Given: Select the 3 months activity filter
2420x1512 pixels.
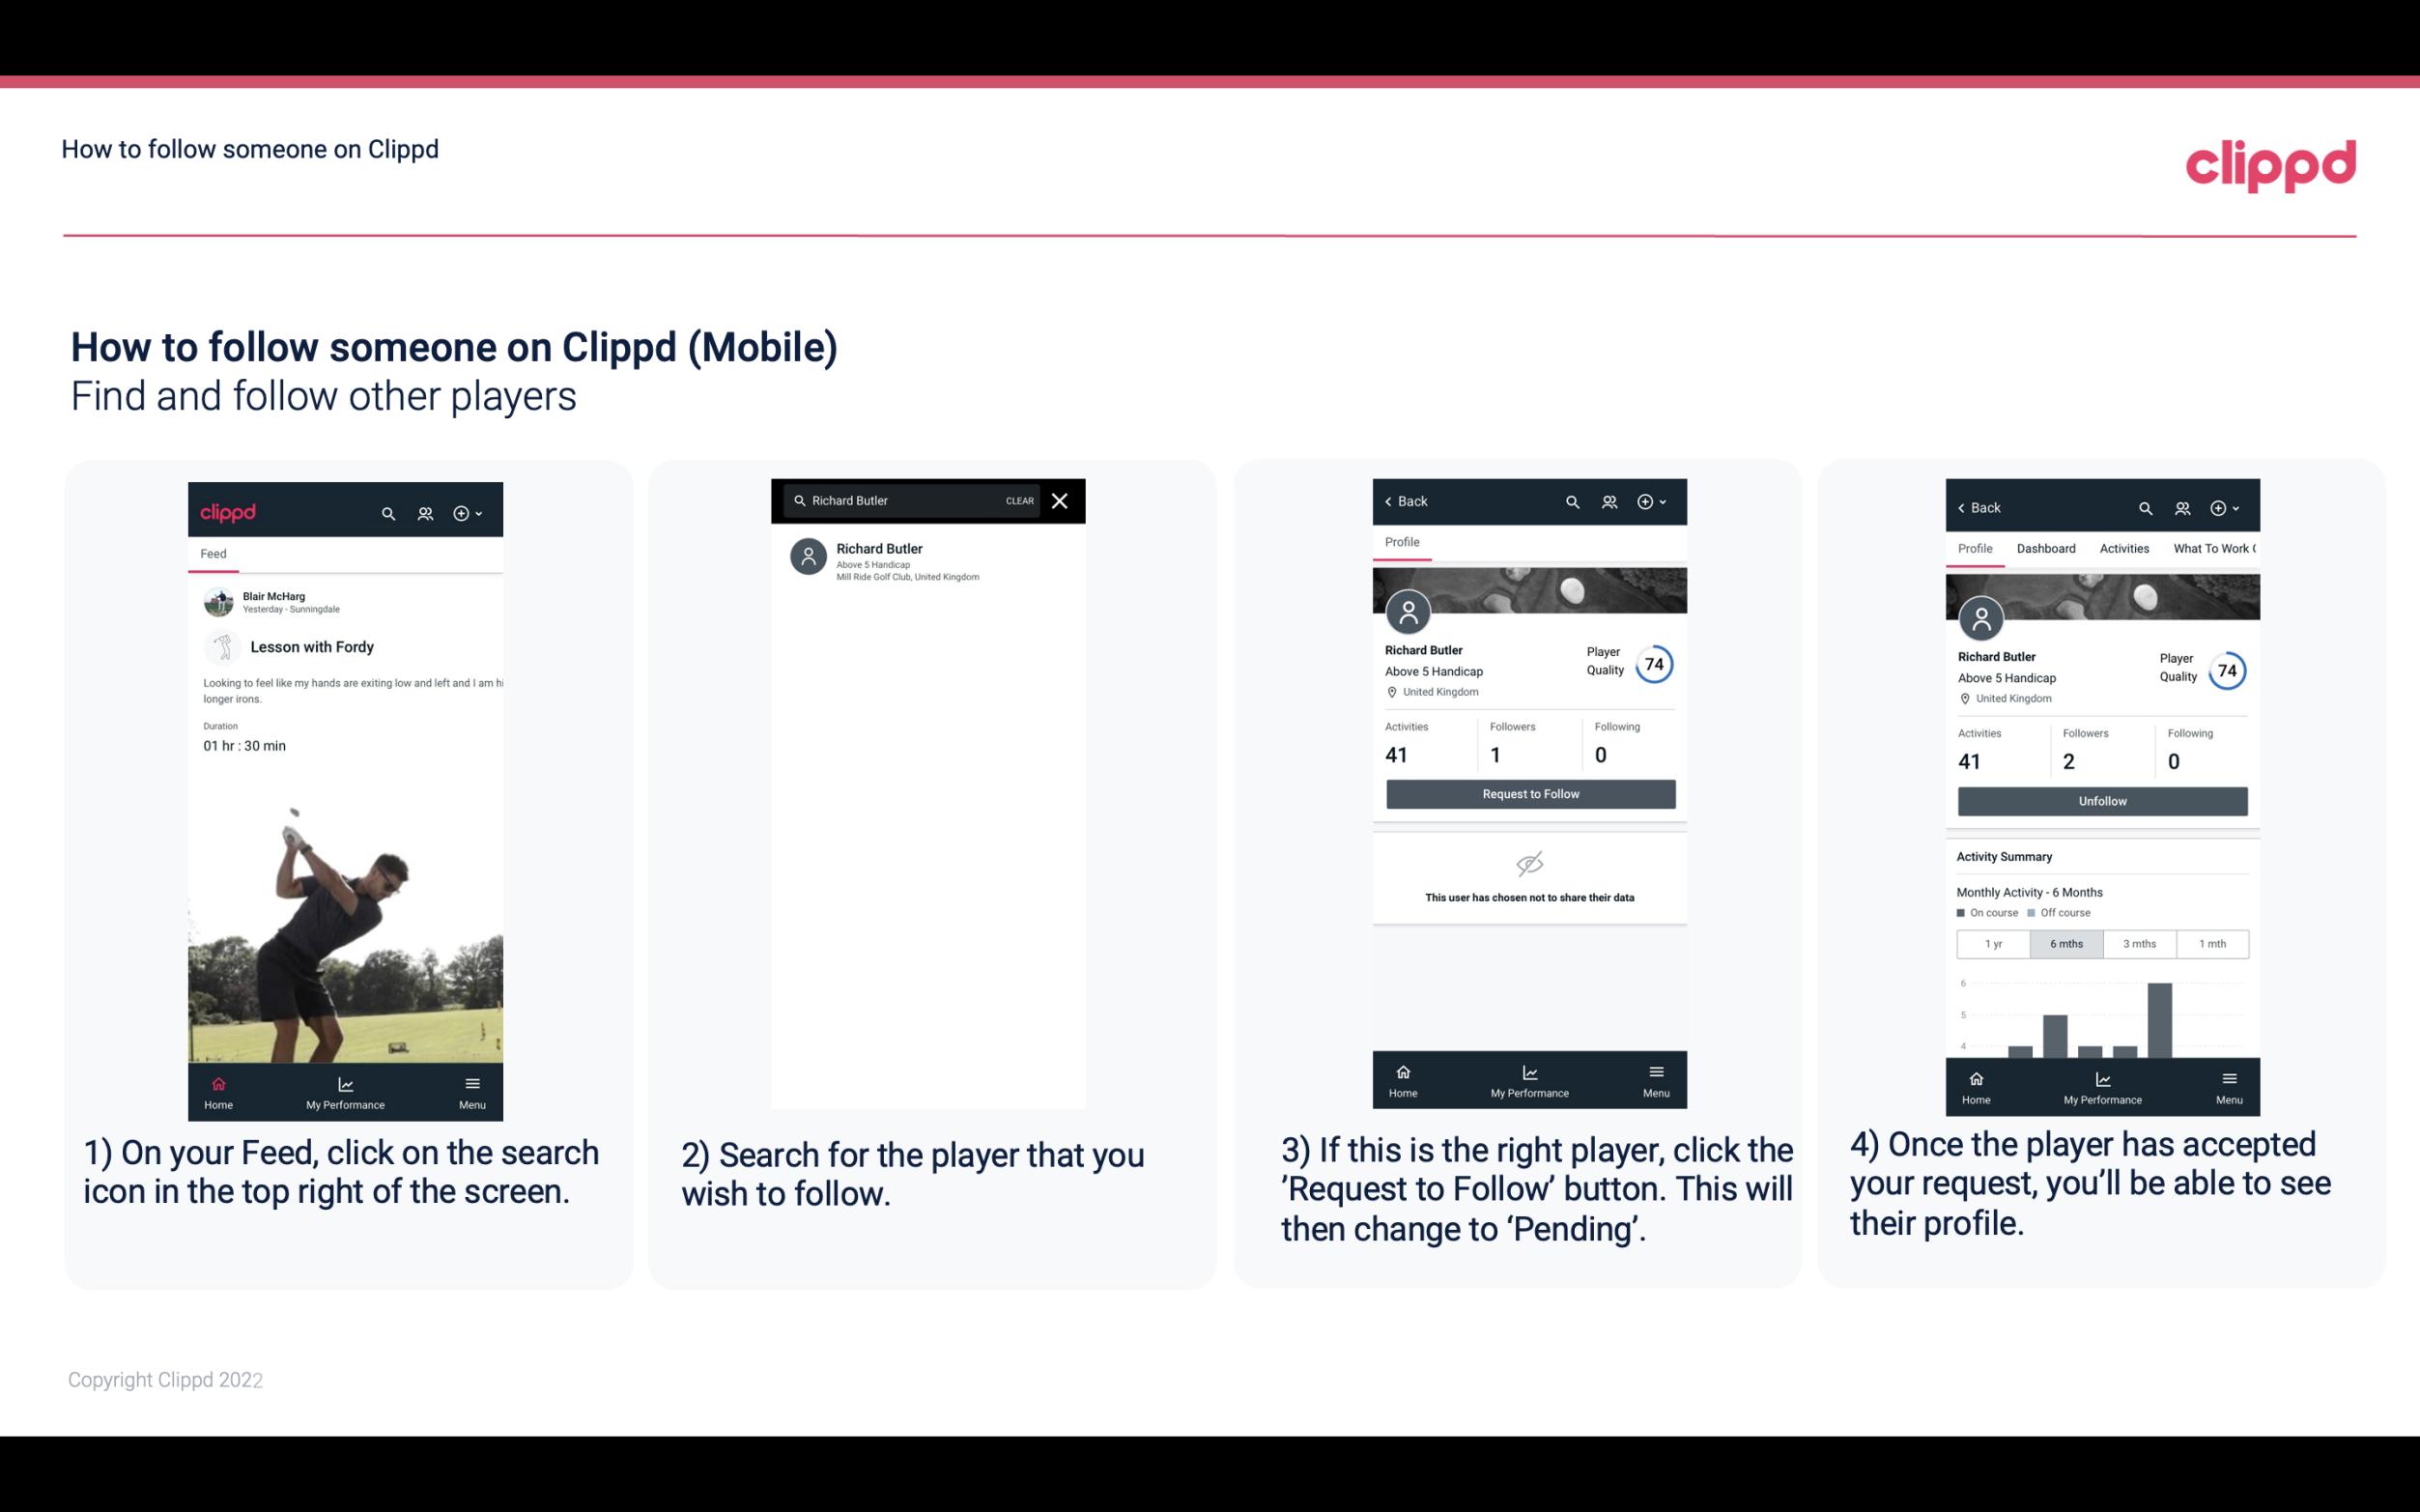Looking at the screenshot, I should (x=2138, y=942).
